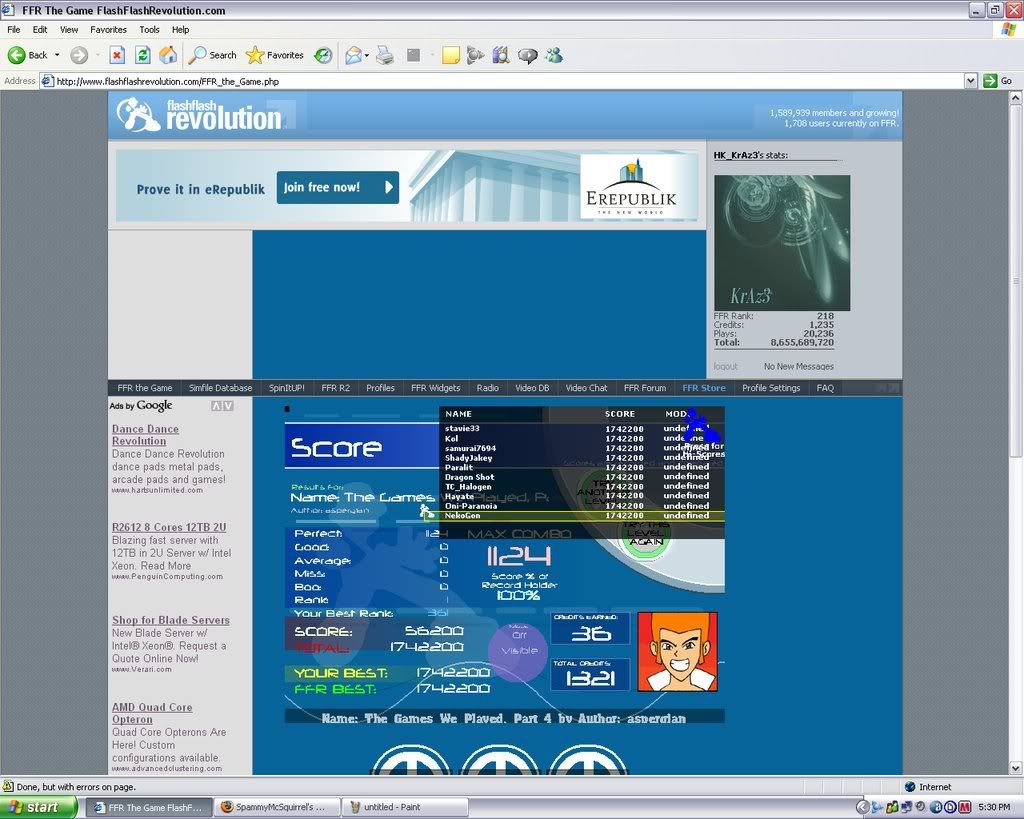This screenshot has width=1024, height=819.
Task: Click the Messenger people icon in toolbar
Action: pos(553,55)
